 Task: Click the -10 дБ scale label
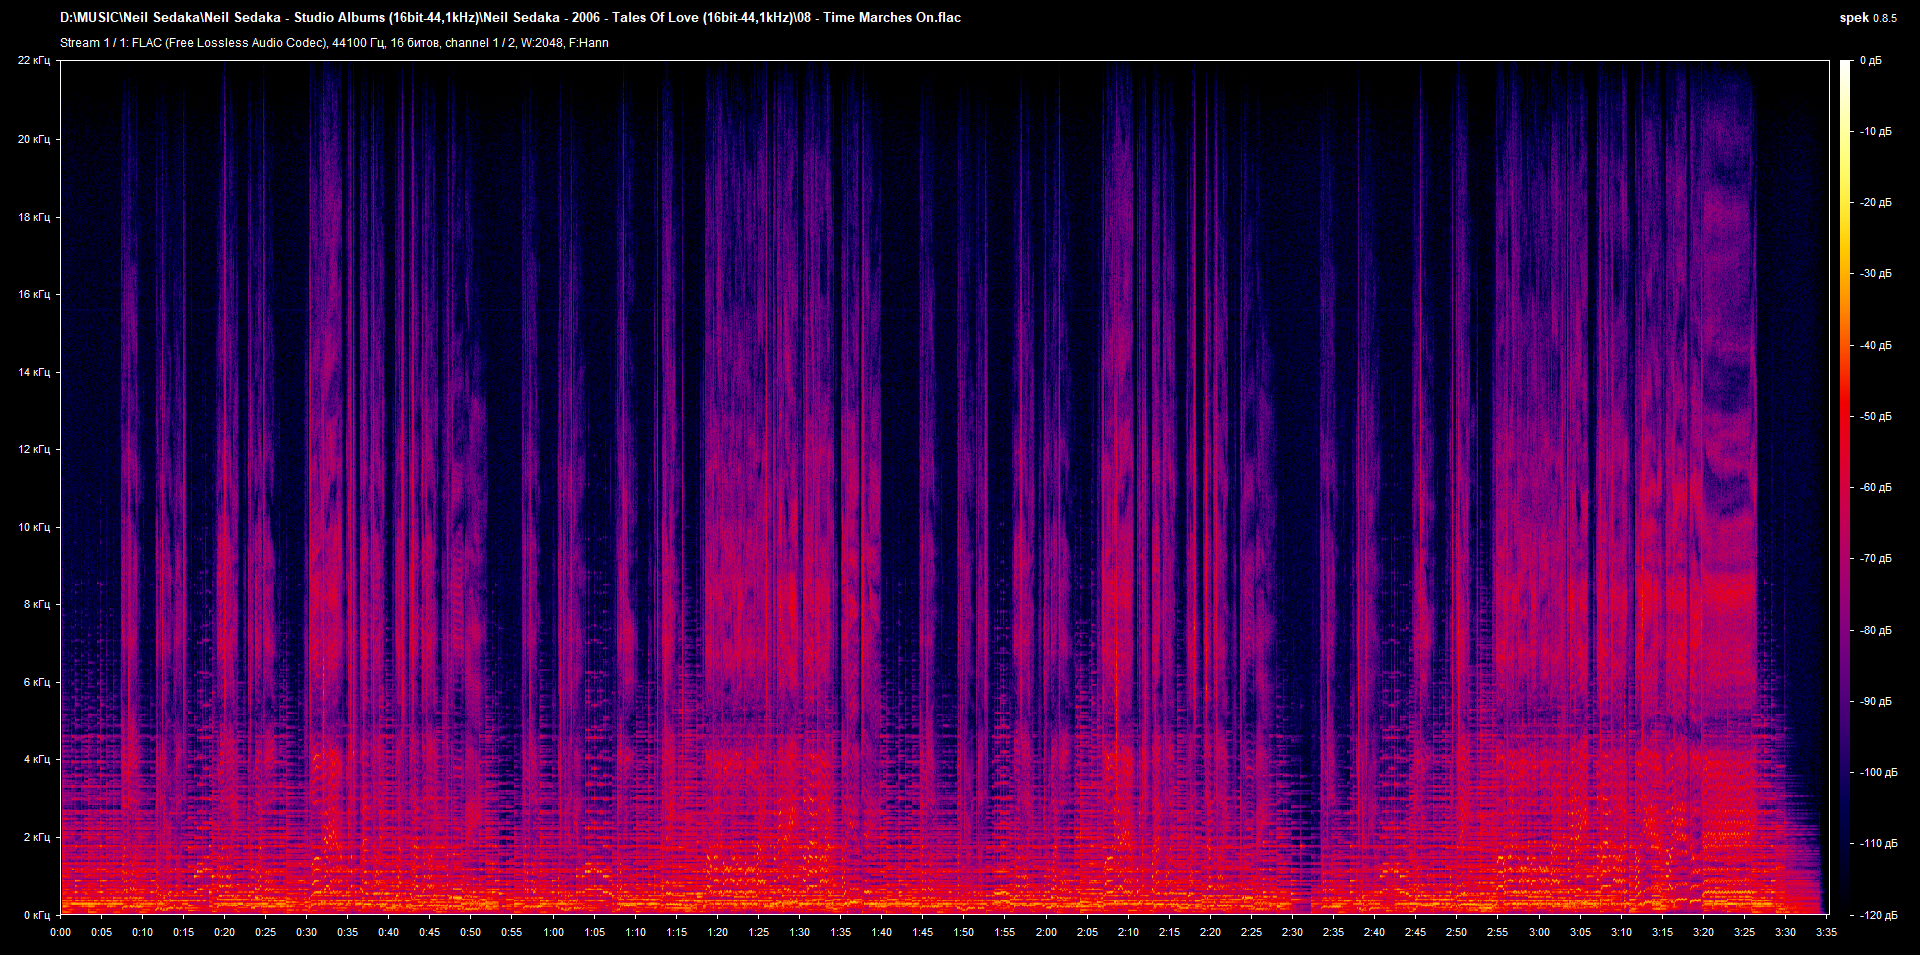[x=1876, y=132]
